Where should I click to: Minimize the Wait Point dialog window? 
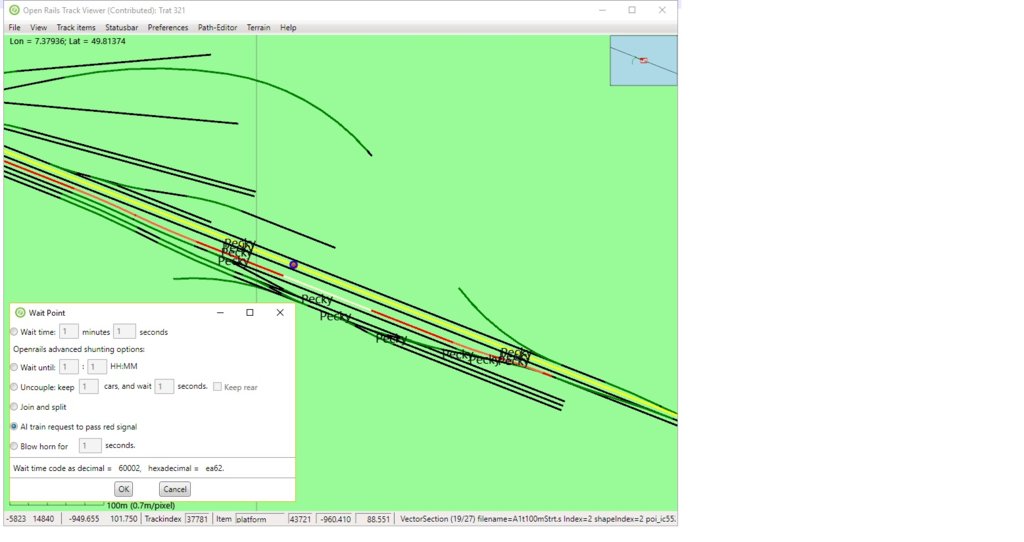point(220,313)
